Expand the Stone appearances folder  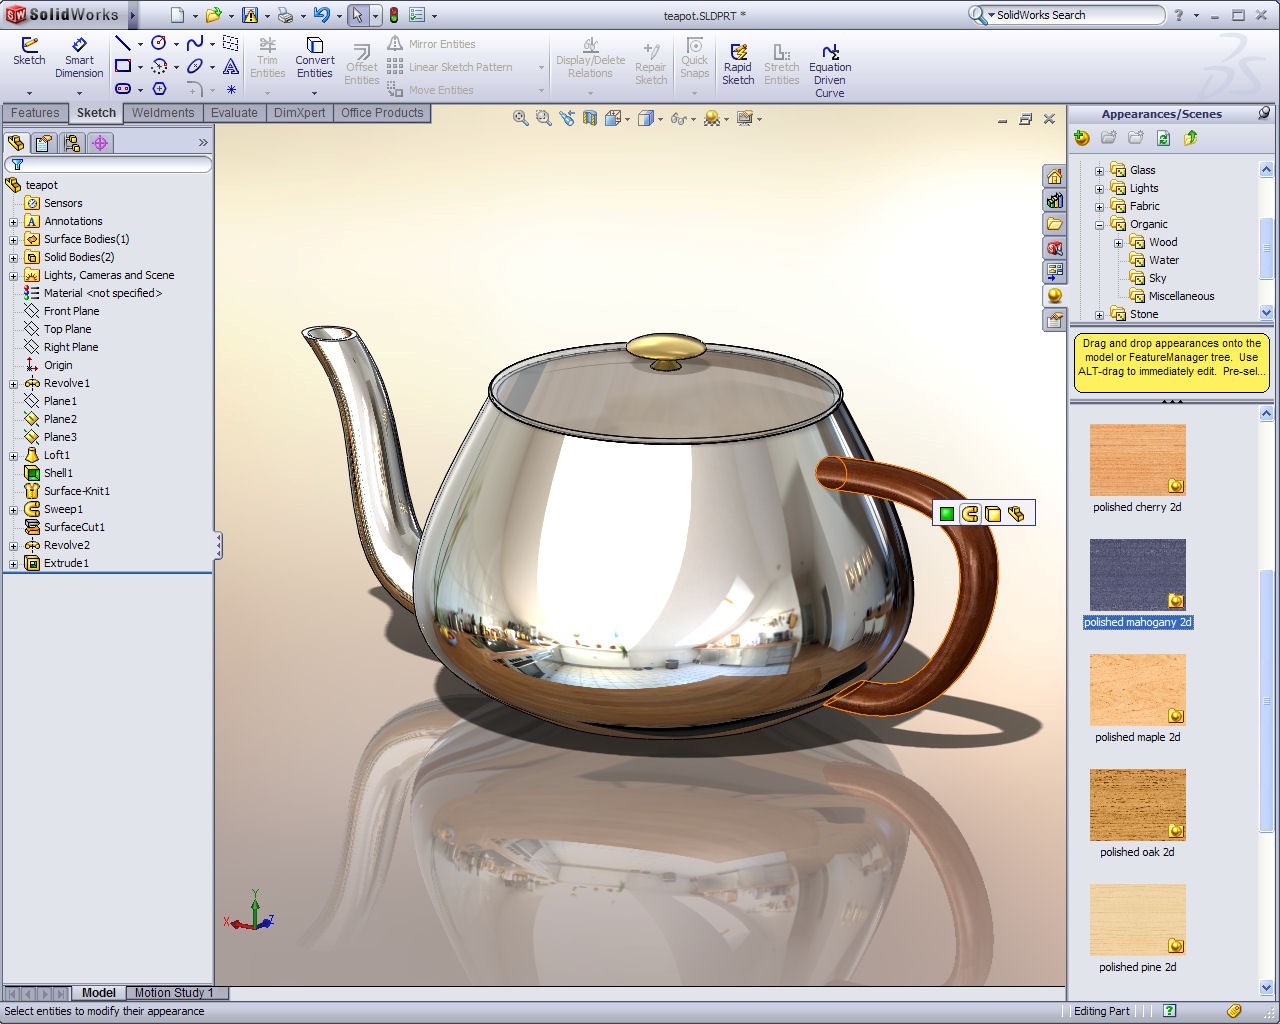point(1099,315)
